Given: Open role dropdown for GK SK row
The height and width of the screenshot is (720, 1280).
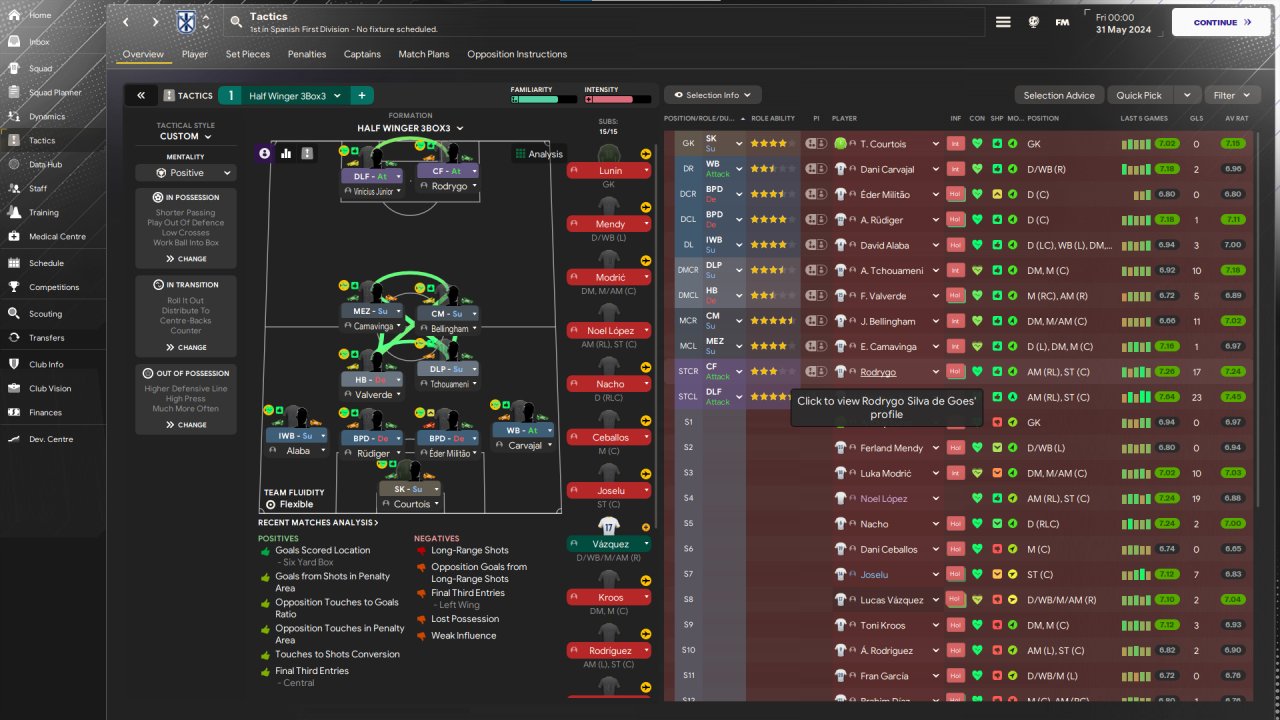Looking at the screenshot, I should tap(739, 143).
